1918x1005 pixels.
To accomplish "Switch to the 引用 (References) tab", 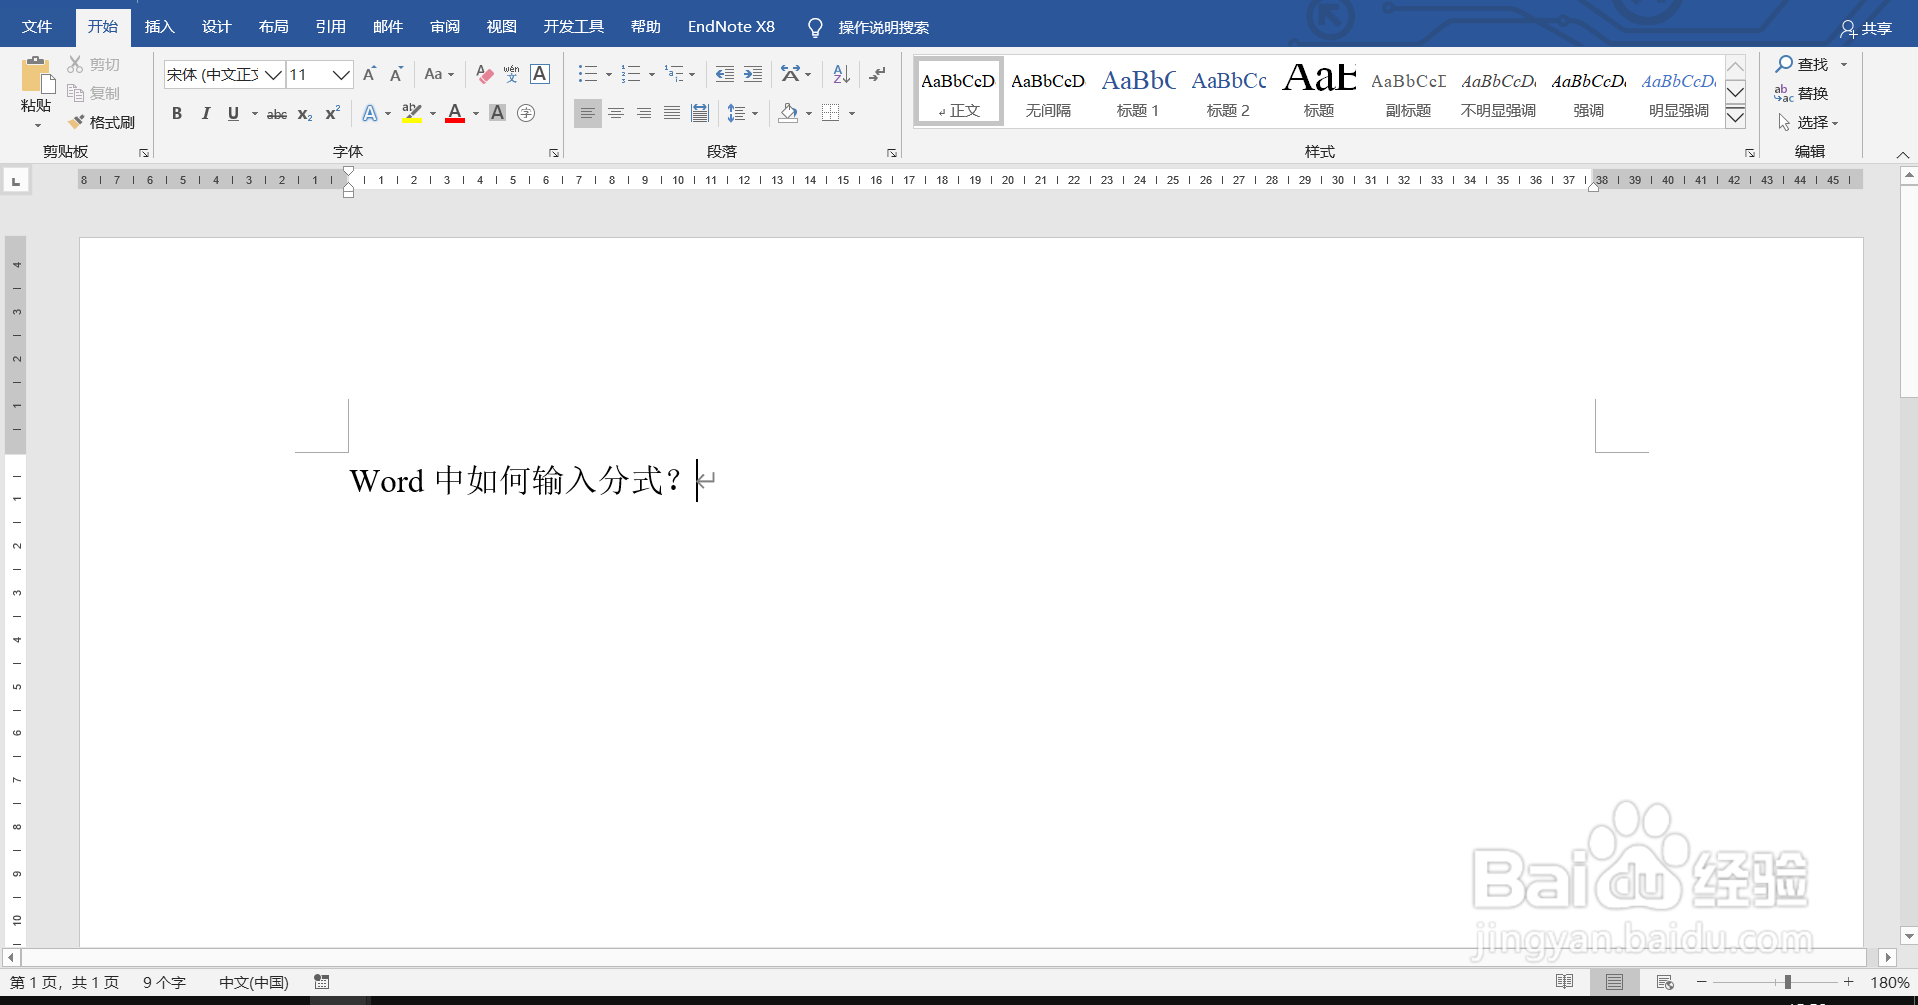I will tap(330, 27).
